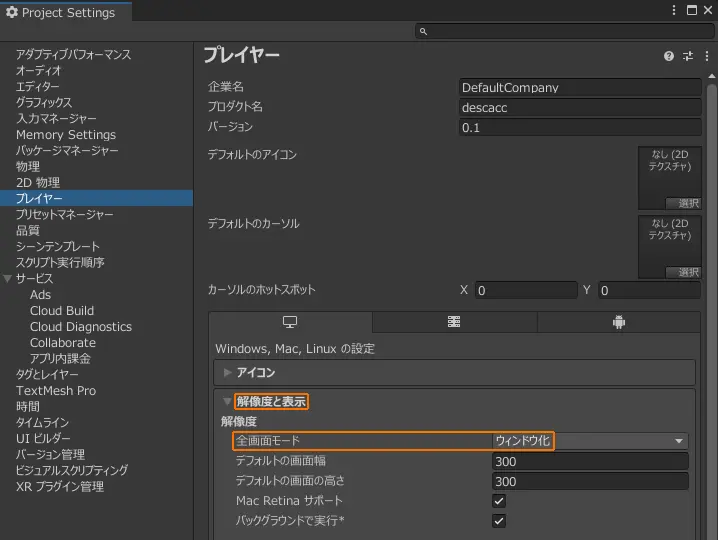Viewport: 718px width, 540px height.
Task: Collapse the サービス tree group
Action: (x=8, y=279)
